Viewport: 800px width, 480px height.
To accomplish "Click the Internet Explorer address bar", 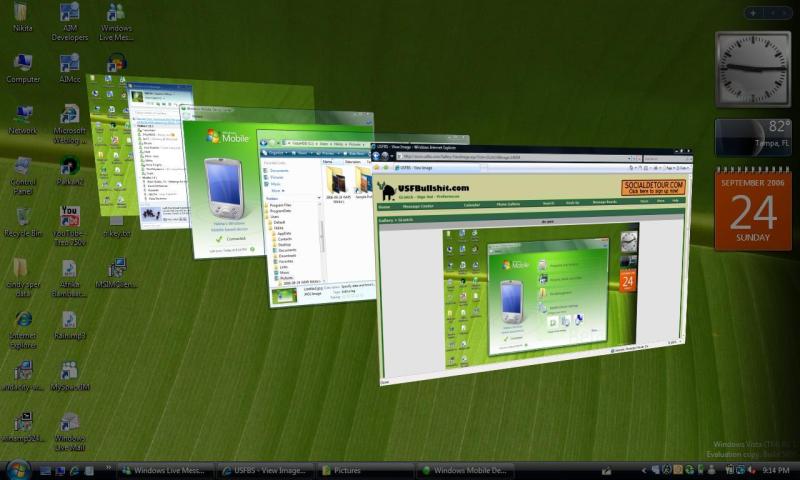I will point(518,157).
